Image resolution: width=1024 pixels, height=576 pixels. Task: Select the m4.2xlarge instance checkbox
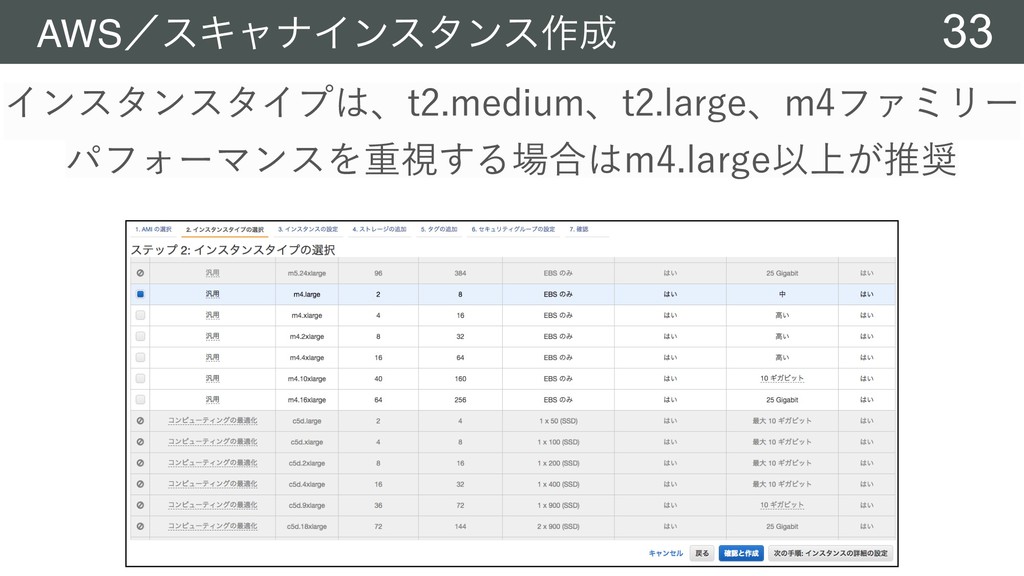(x=140, y=336)
